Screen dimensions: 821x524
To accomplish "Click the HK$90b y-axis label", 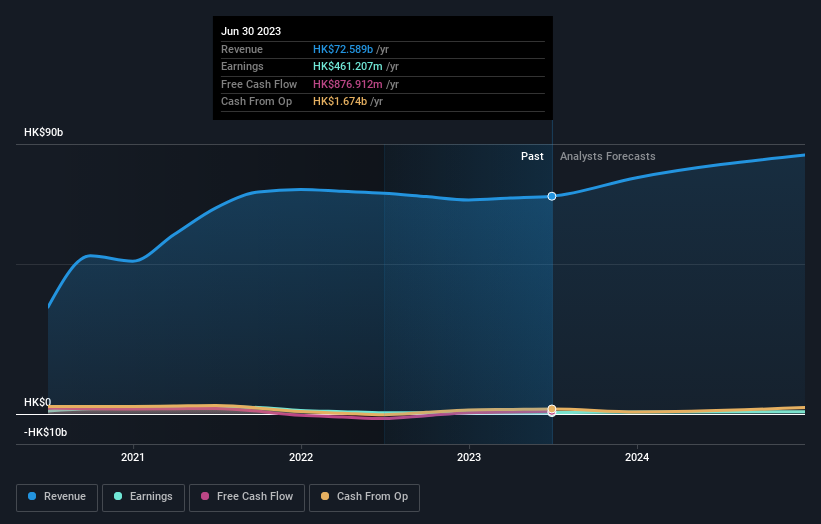I will (x=43, y=132).
